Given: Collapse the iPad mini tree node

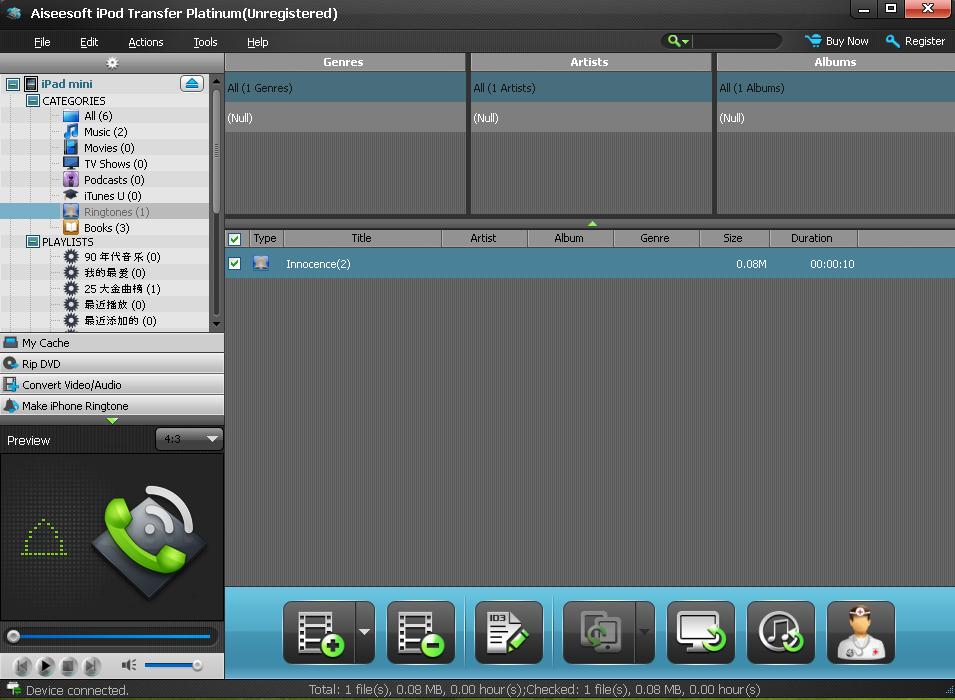Looking at the screenshot, I should coord(13,84).
